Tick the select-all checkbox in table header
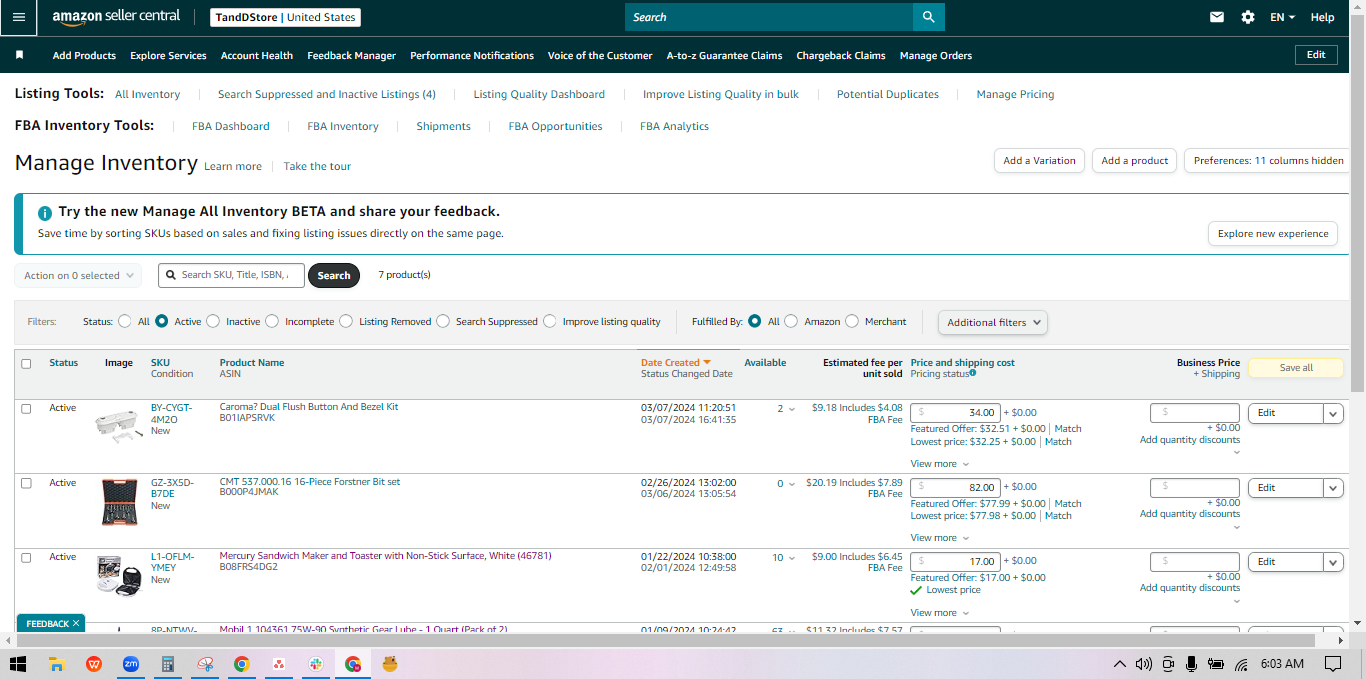Image resolution: width=1366 pixels, height=679 pixels. (26, 363)
